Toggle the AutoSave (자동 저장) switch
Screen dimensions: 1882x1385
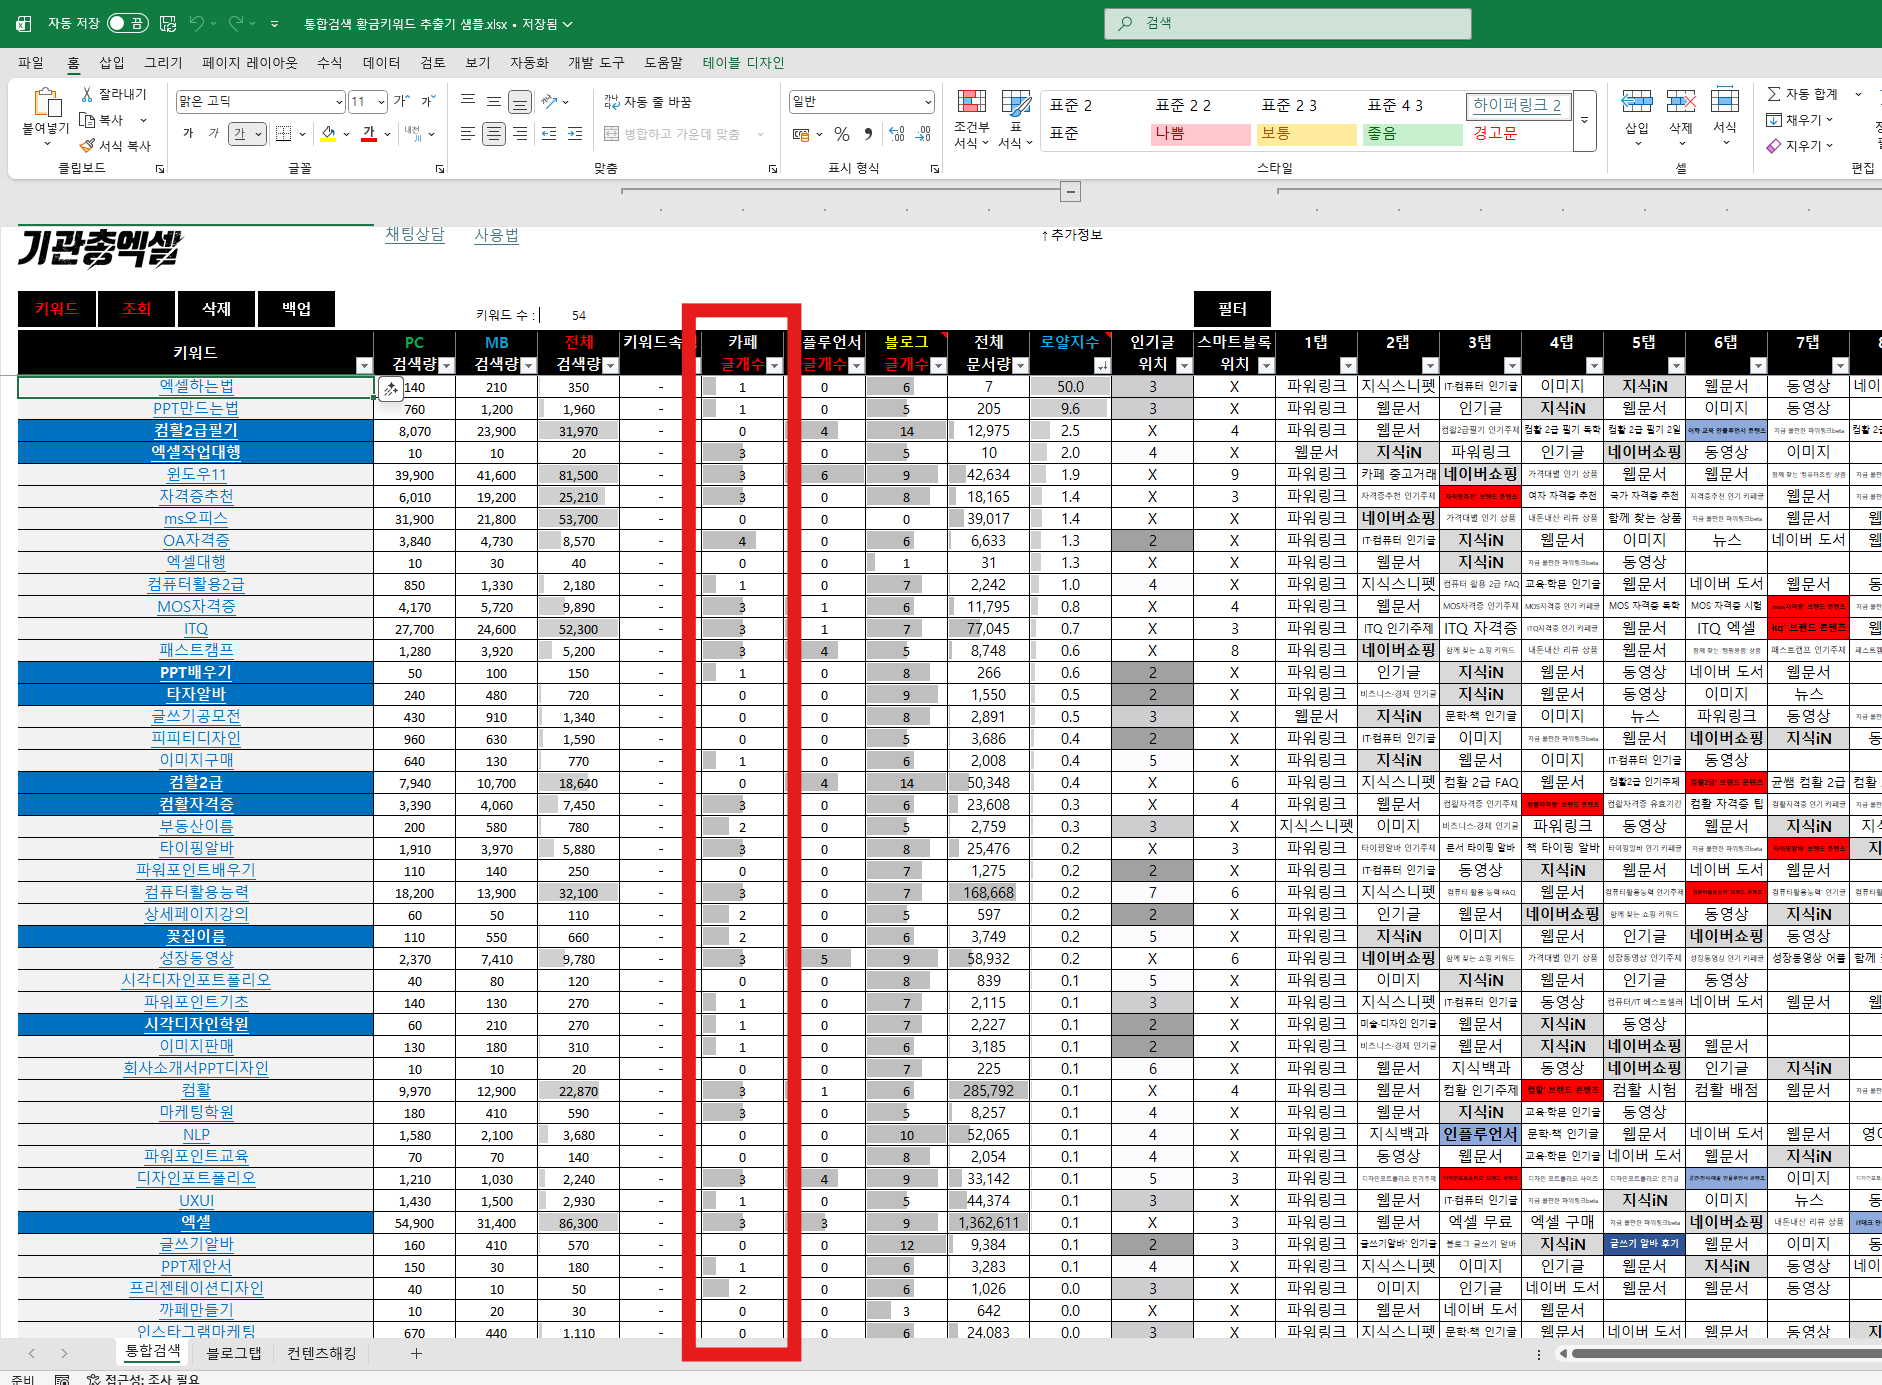click(x=127, y=23)
